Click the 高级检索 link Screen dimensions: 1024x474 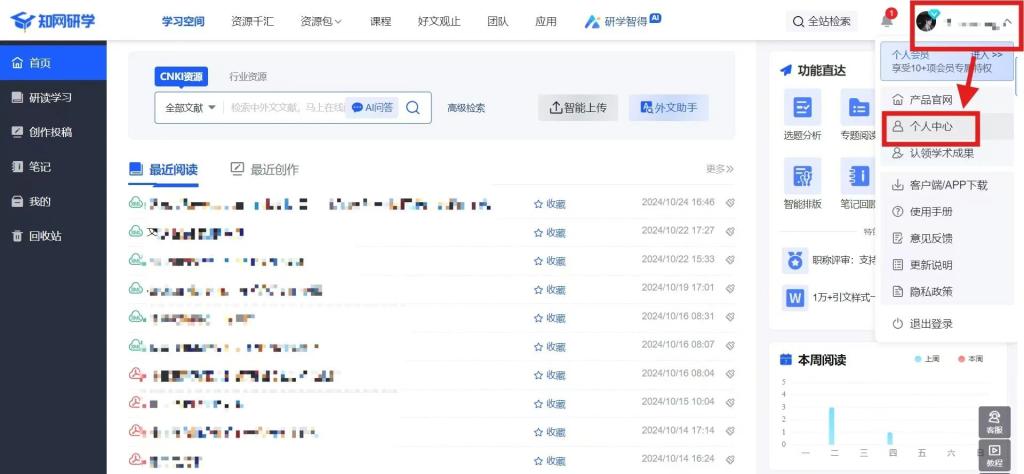(x=466, y=108)
